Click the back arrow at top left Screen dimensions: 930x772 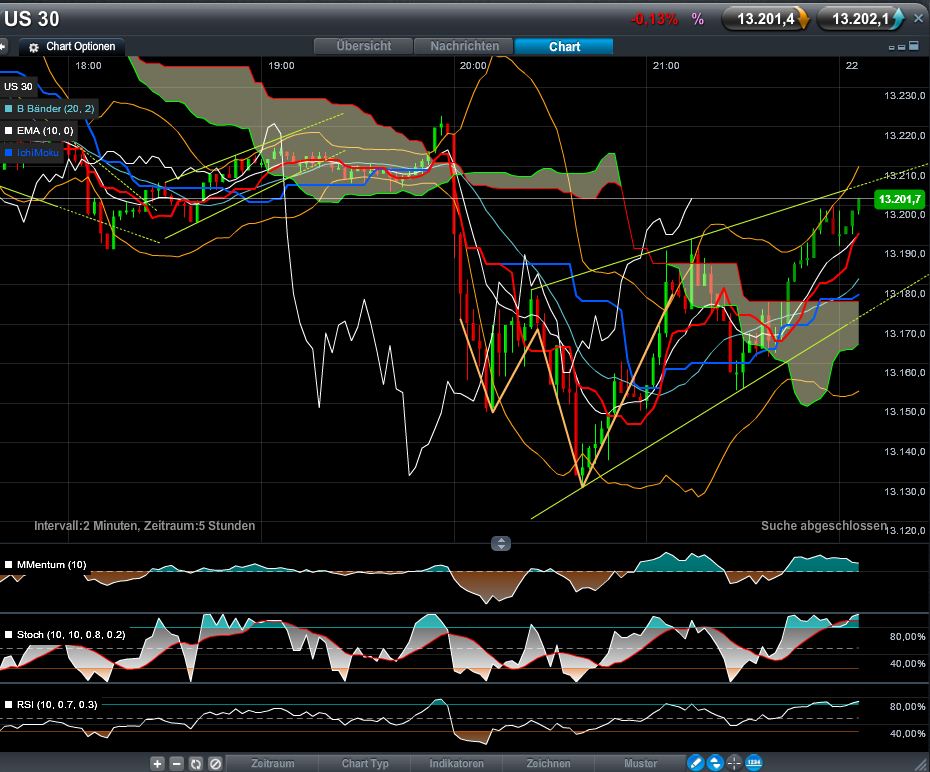(3, 46)
